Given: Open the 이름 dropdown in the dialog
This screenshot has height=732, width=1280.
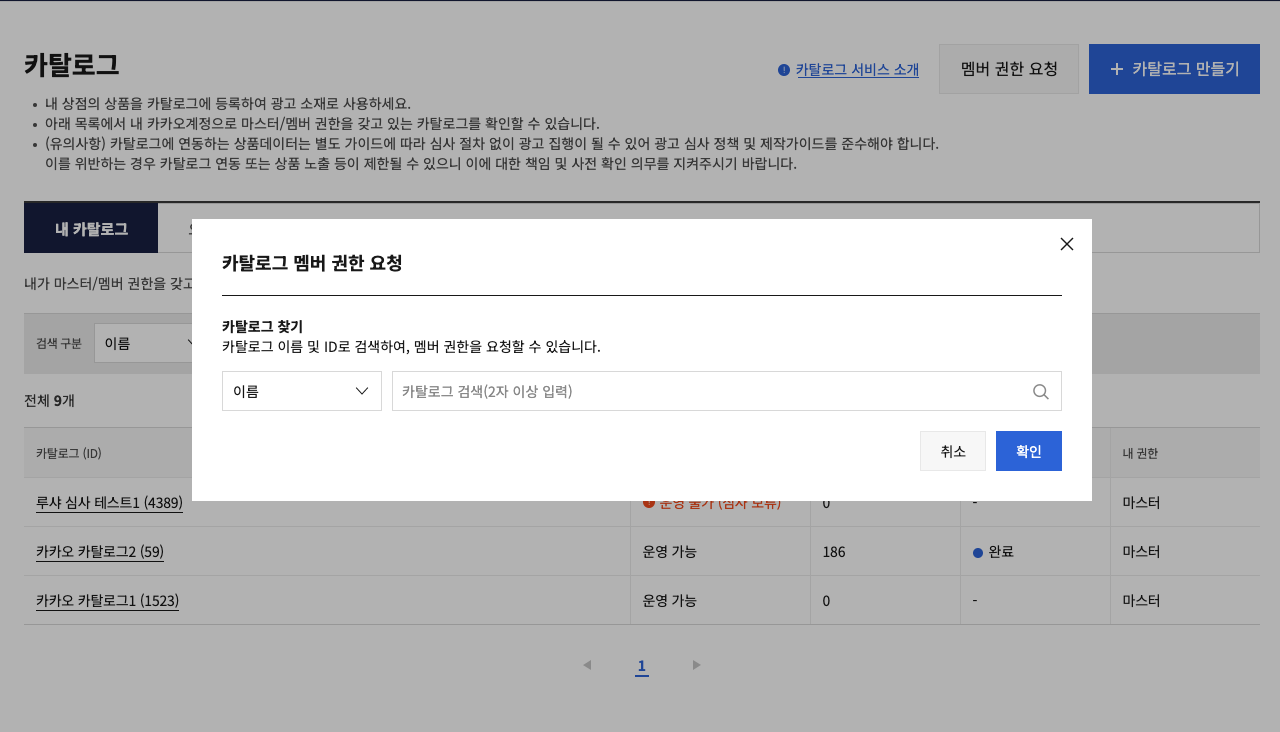Looking at the screenshot, I should point(301,391).
